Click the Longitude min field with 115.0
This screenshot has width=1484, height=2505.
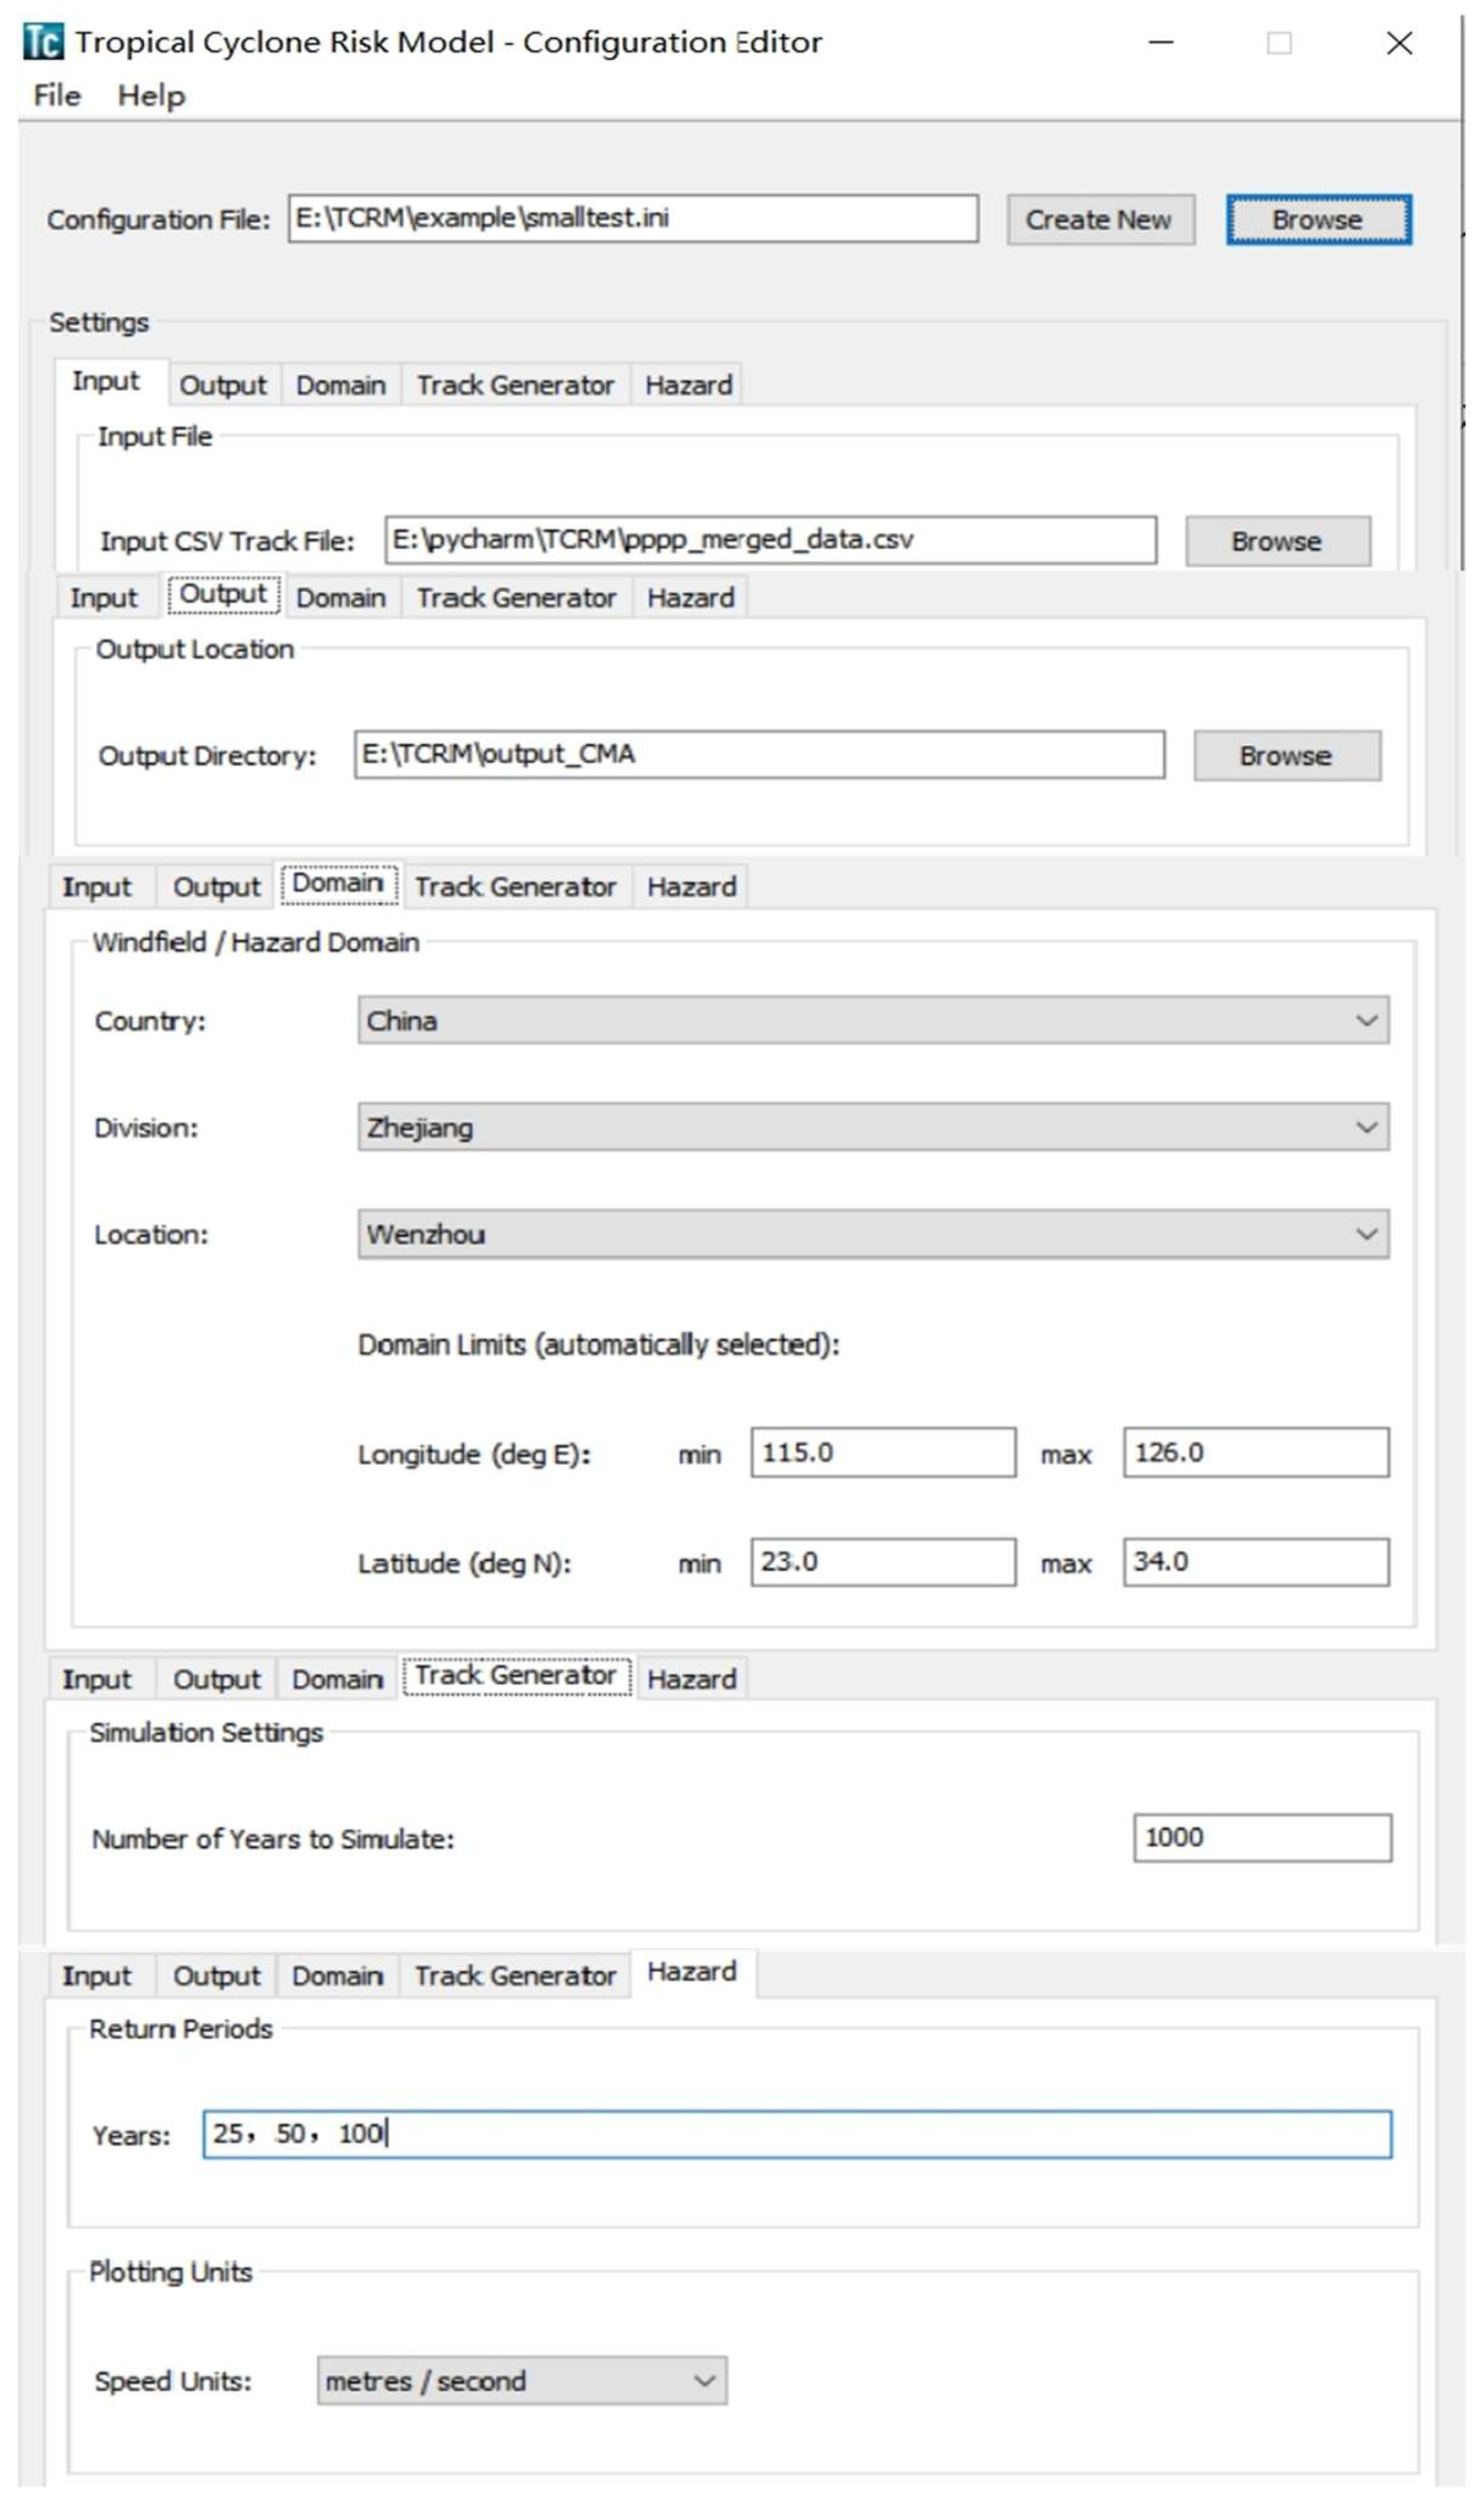coord(884,1452)
